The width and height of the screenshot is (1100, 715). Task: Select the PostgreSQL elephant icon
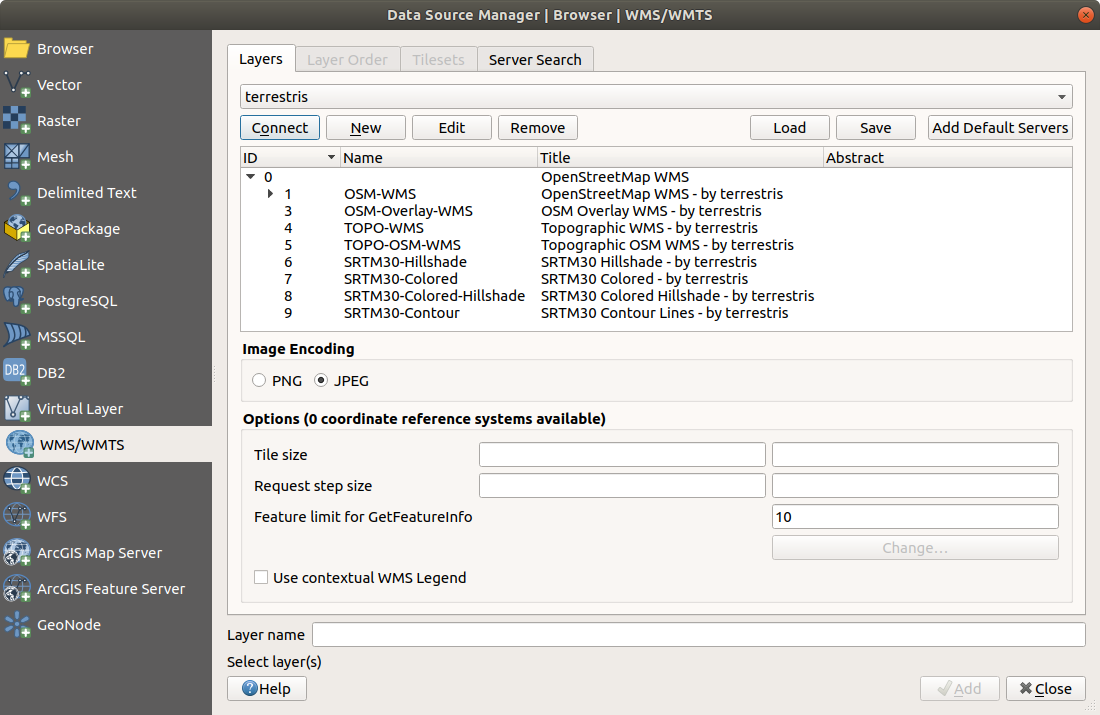(18, 301)
